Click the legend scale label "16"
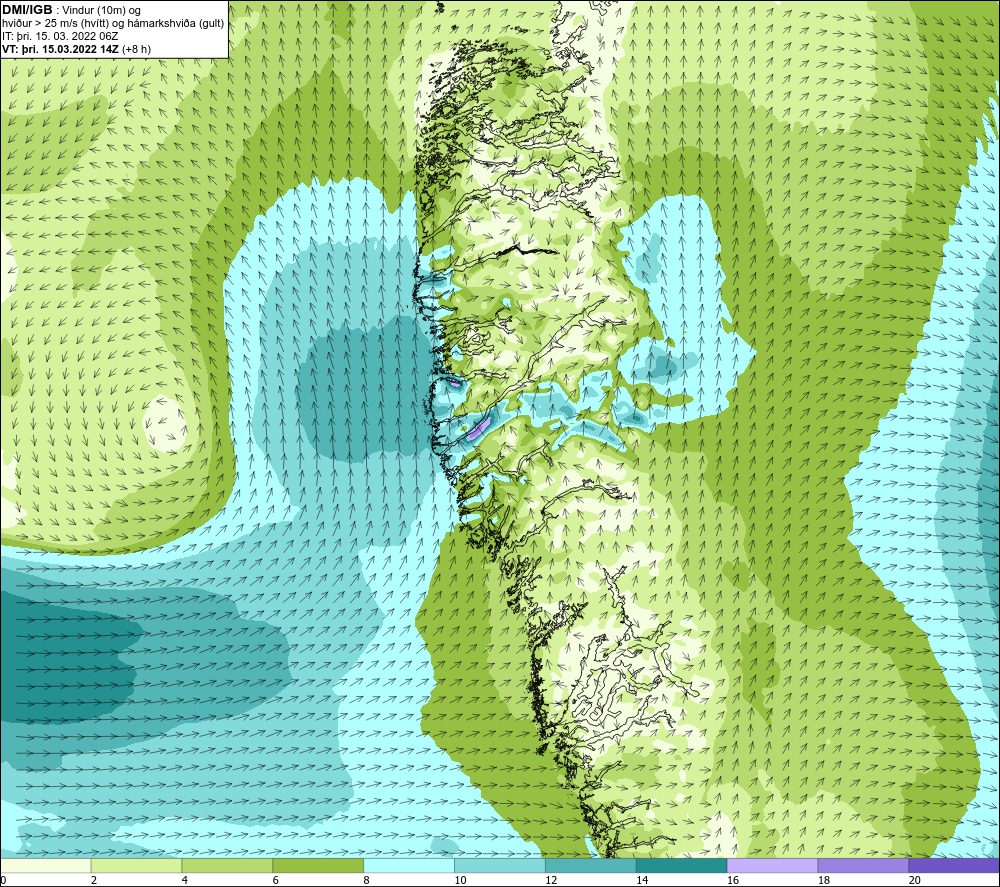The image size is (1000, 887). point(733,881)
